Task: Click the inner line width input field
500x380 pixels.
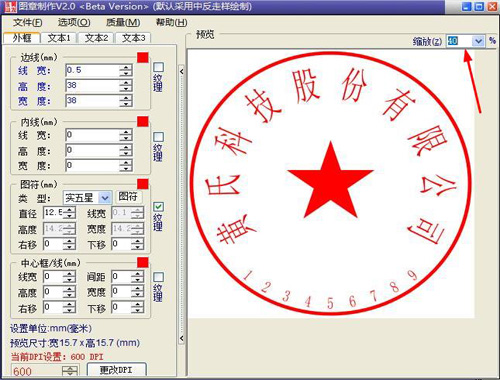Action: pyautogui.click(x=92, y=135)
